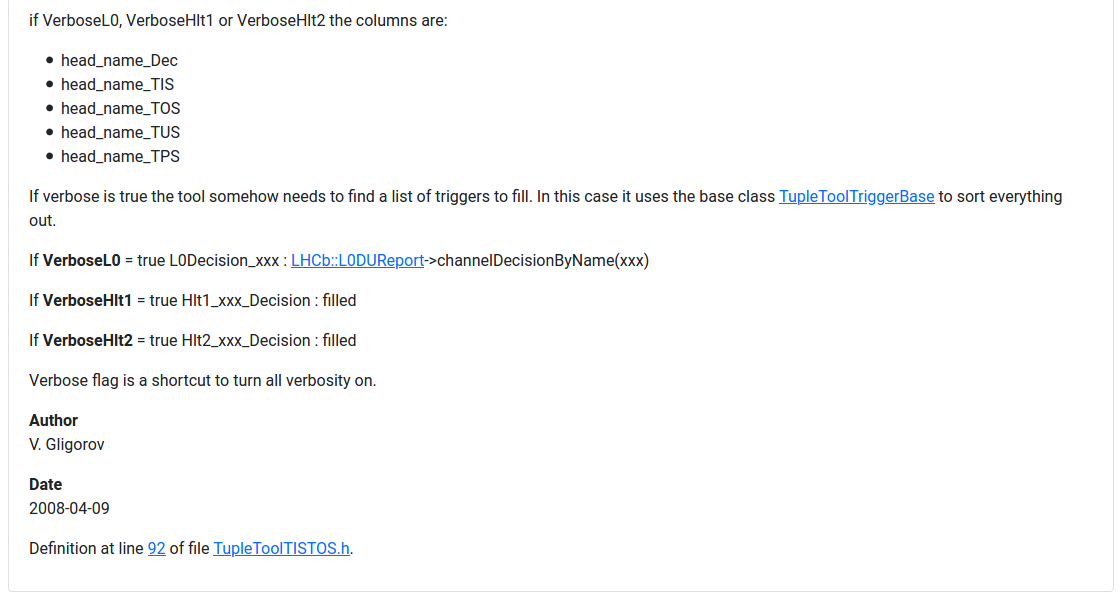
Task: Click the bold VerboseHlt2 text
Action: tap(88, 341)
